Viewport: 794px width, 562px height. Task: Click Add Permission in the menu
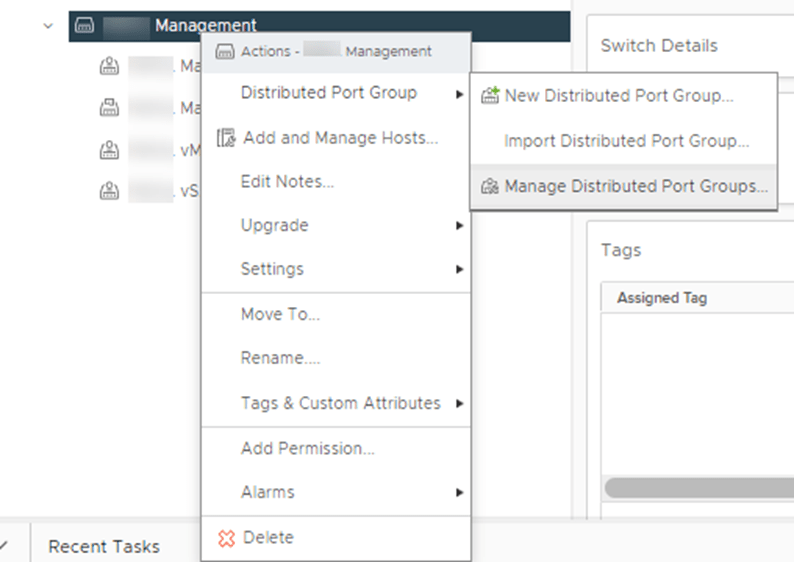point(307,449)
